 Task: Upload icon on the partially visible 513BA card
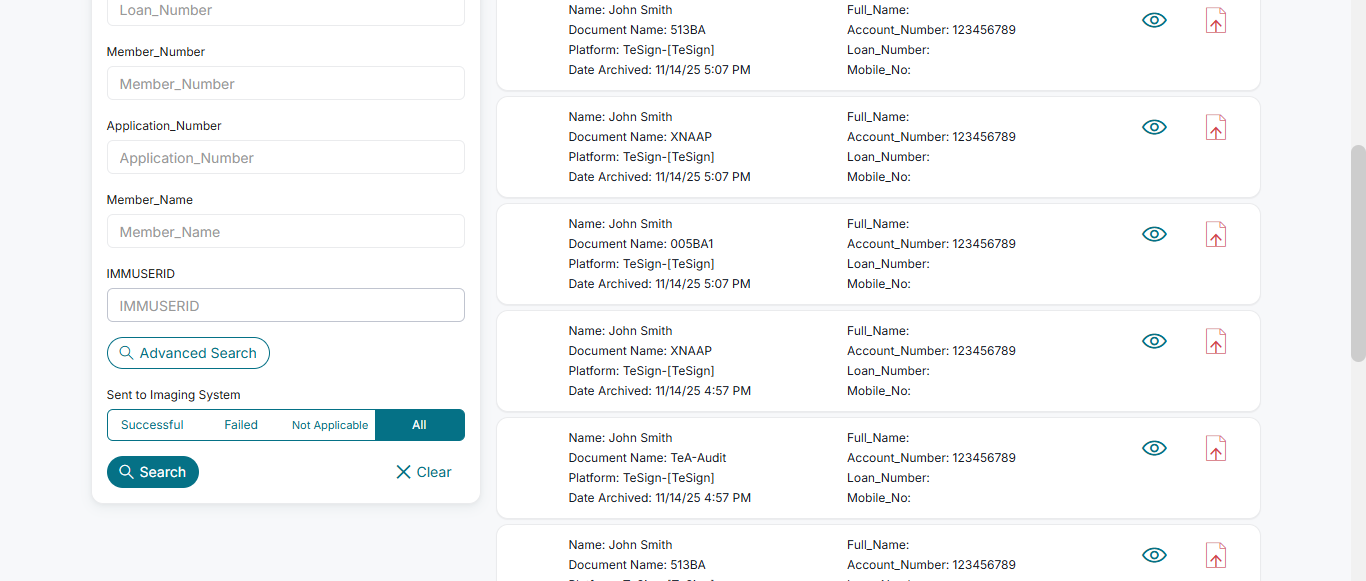click(x=1215, y=555)
